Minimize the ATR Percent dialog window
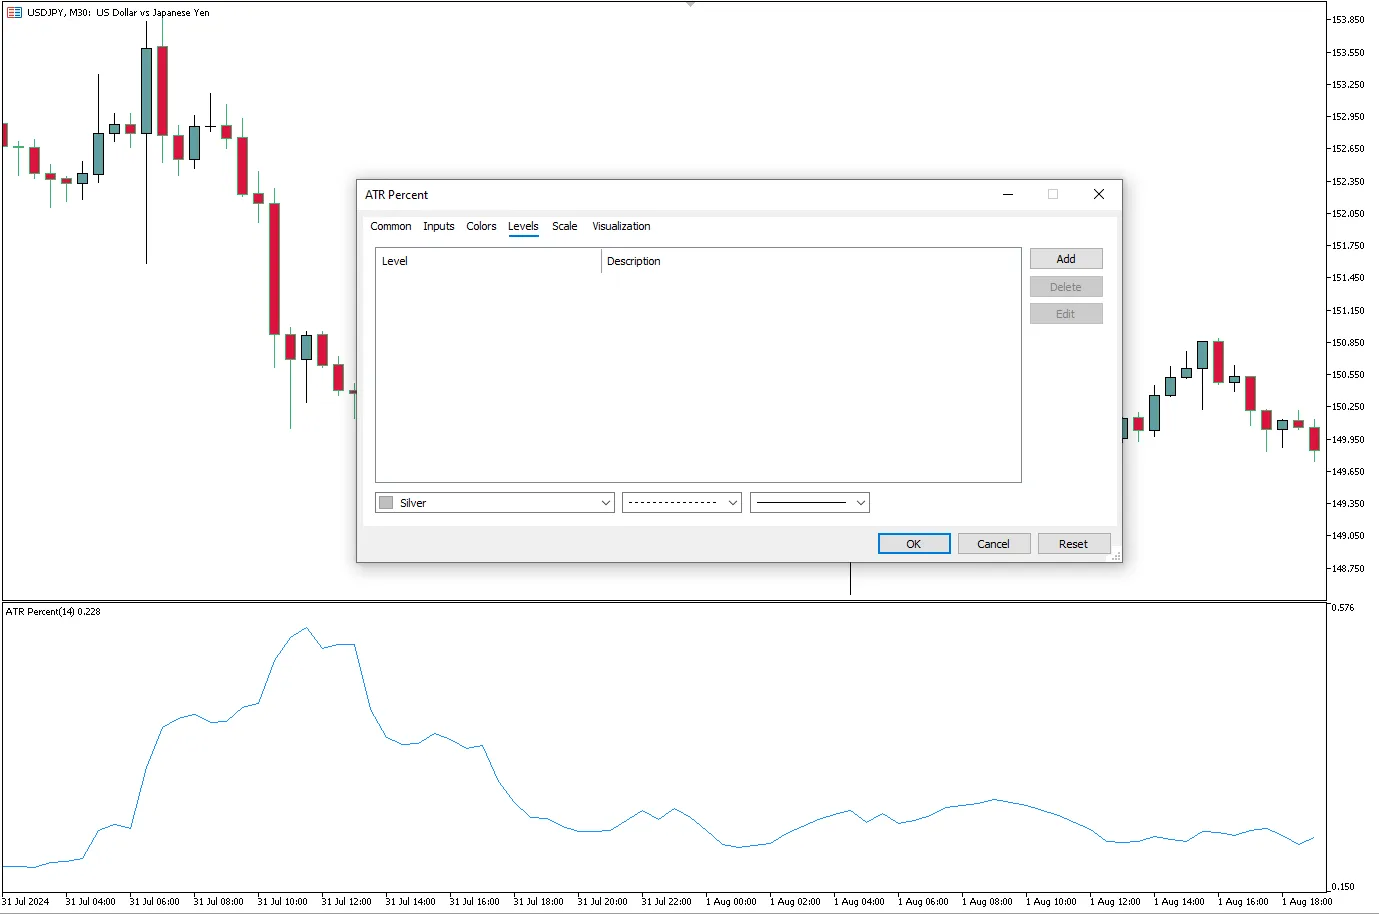This screenshot has height=915, width=1379. point(1008,195)
